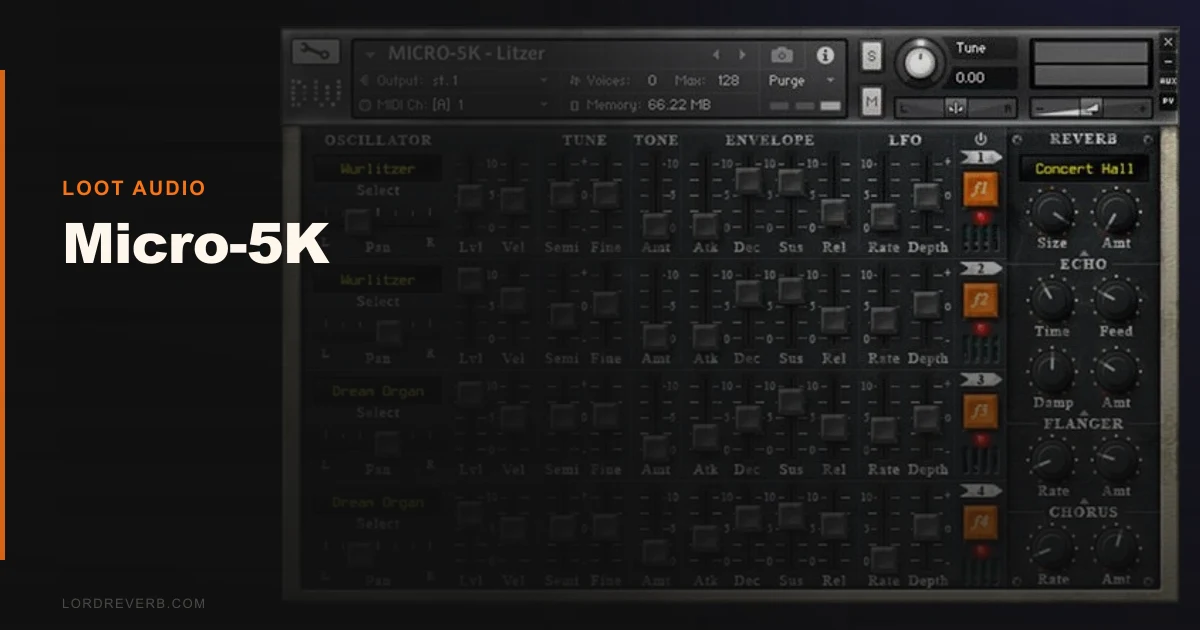The height and width of the screenshot is (630, 1200).
Task: Click the PV button in header
Action: point(1168,102)
